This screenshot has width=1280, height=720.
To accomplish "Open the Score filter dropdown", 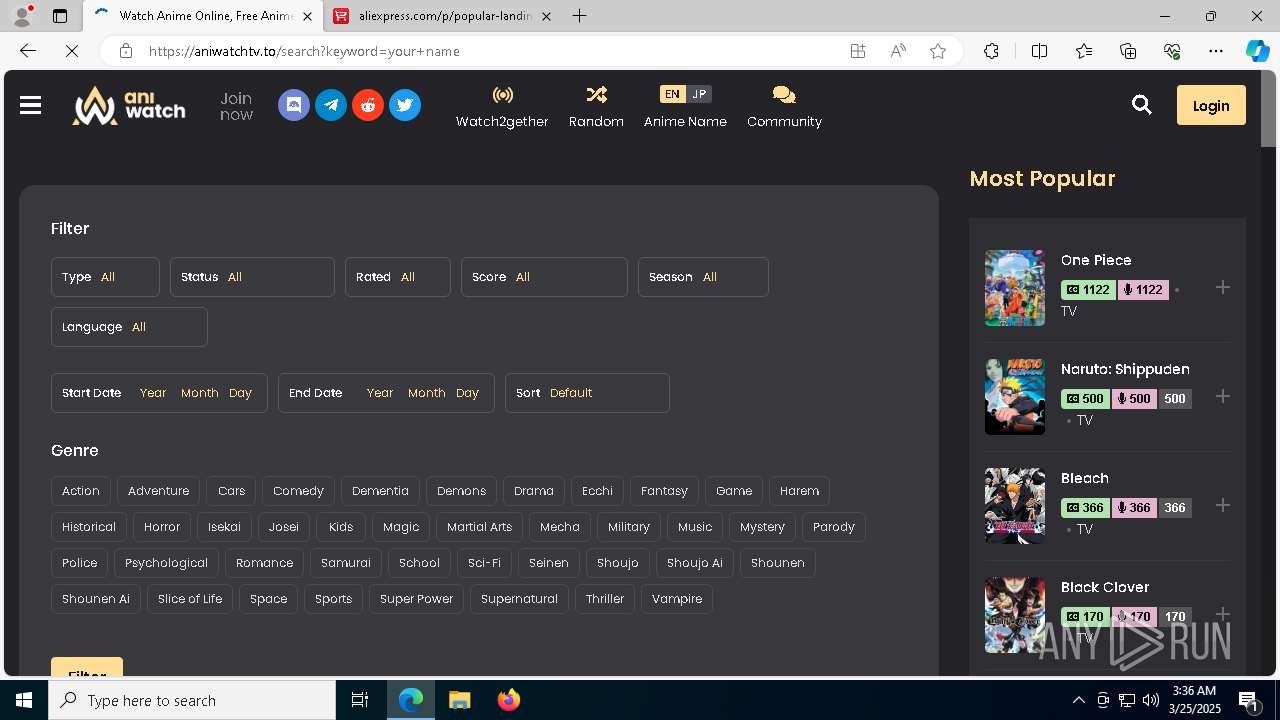I will tap(544, 277).
